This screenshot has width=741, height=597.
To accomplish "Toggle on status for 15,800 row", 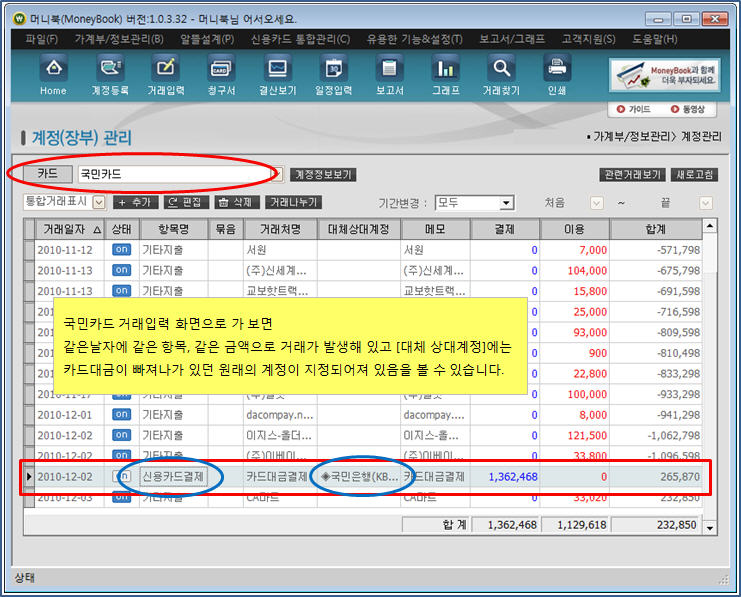I will 121,291.
